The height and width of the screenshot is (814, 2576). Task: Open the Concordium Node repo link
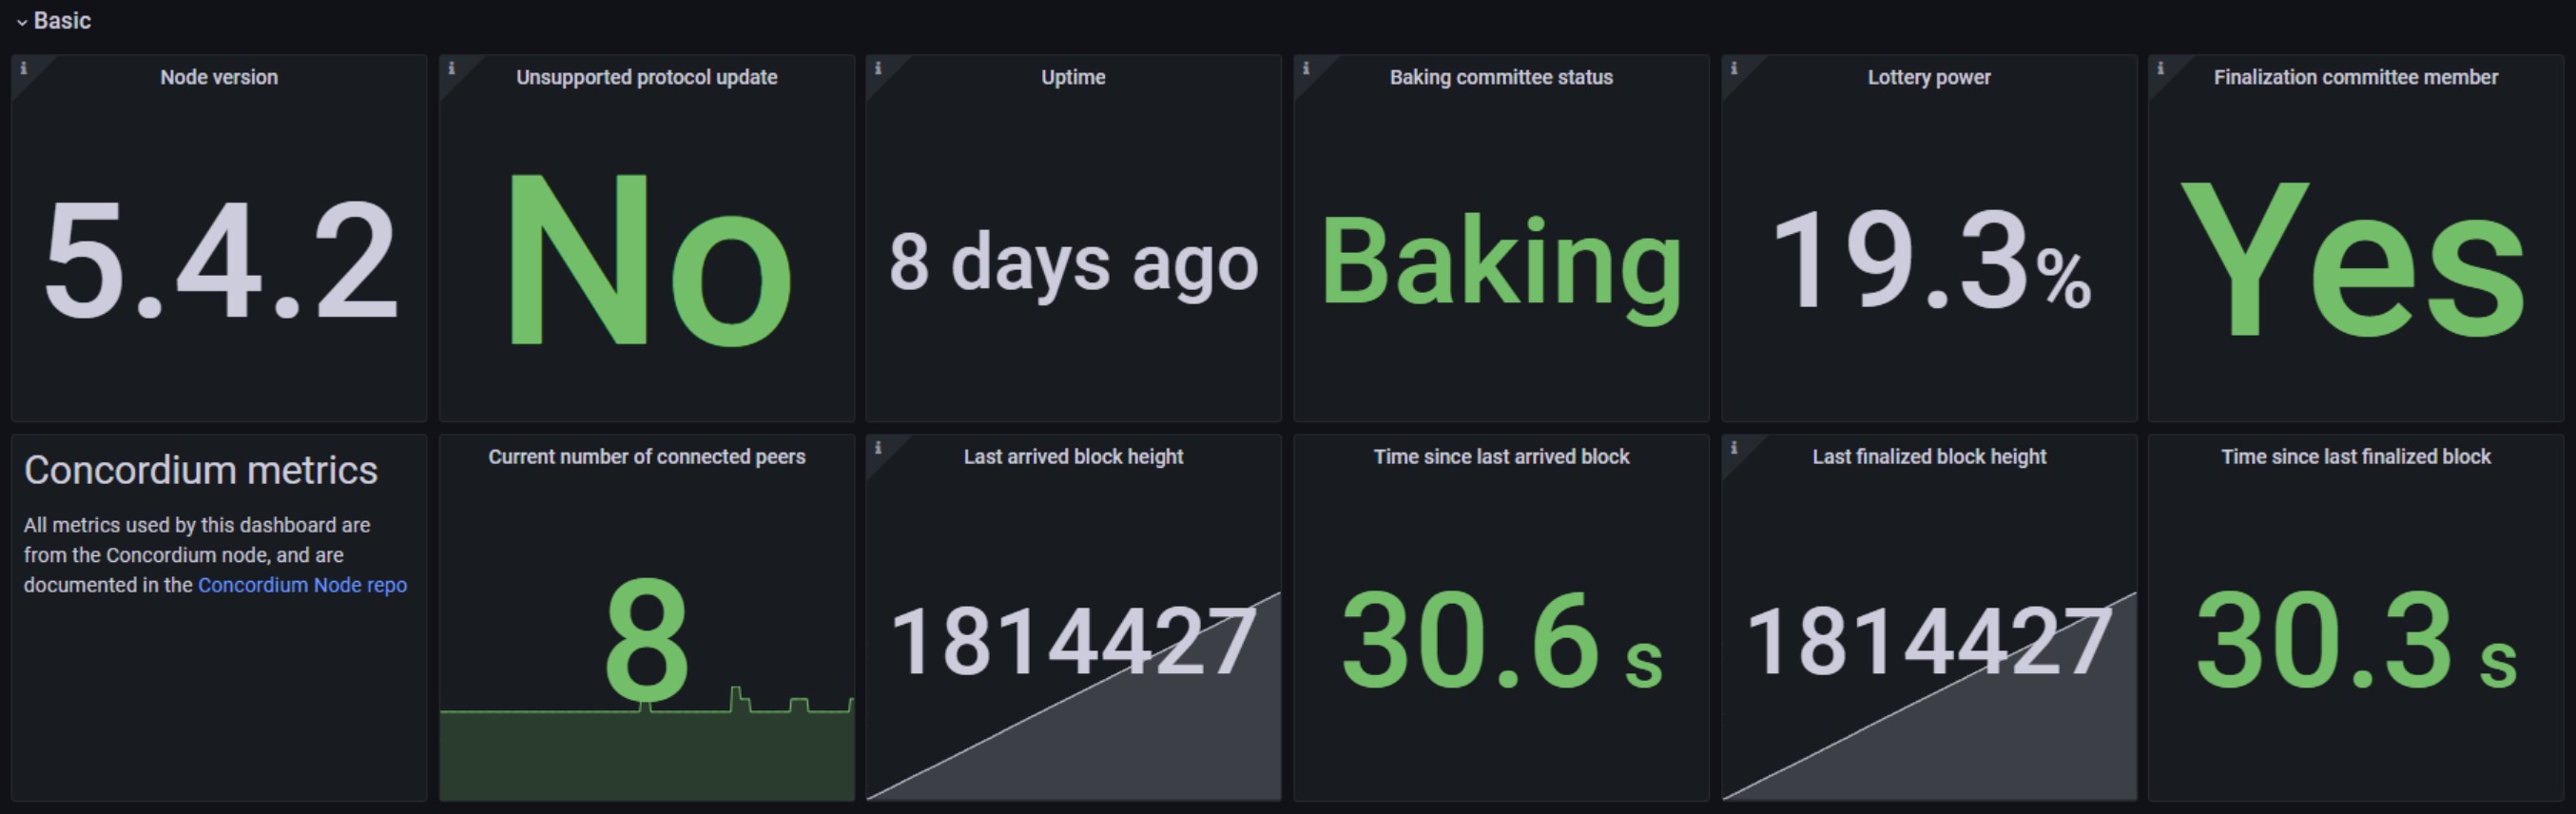(x=302, y=585)
